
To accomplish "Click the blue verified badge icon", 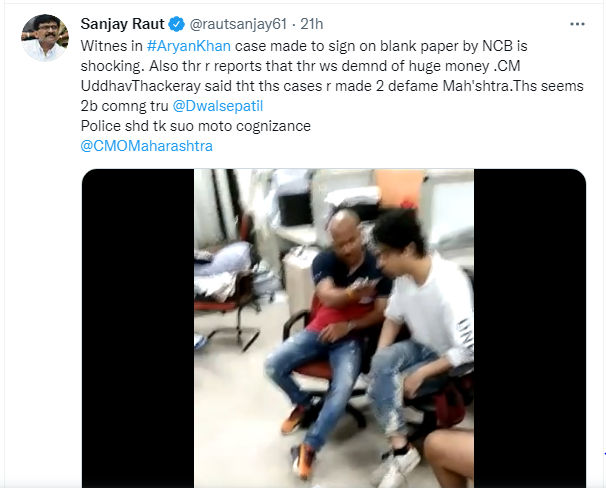I will 177,24.
